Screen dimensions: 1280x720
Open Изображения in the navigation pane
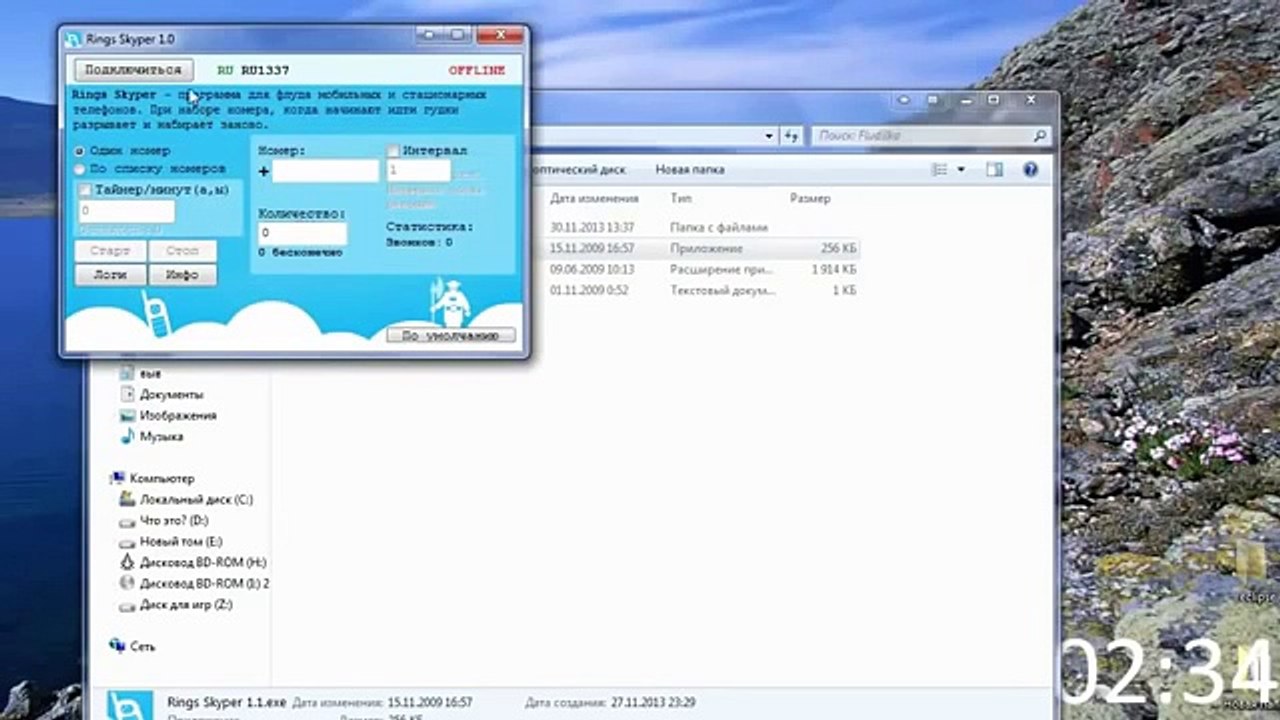pos(178,415)
